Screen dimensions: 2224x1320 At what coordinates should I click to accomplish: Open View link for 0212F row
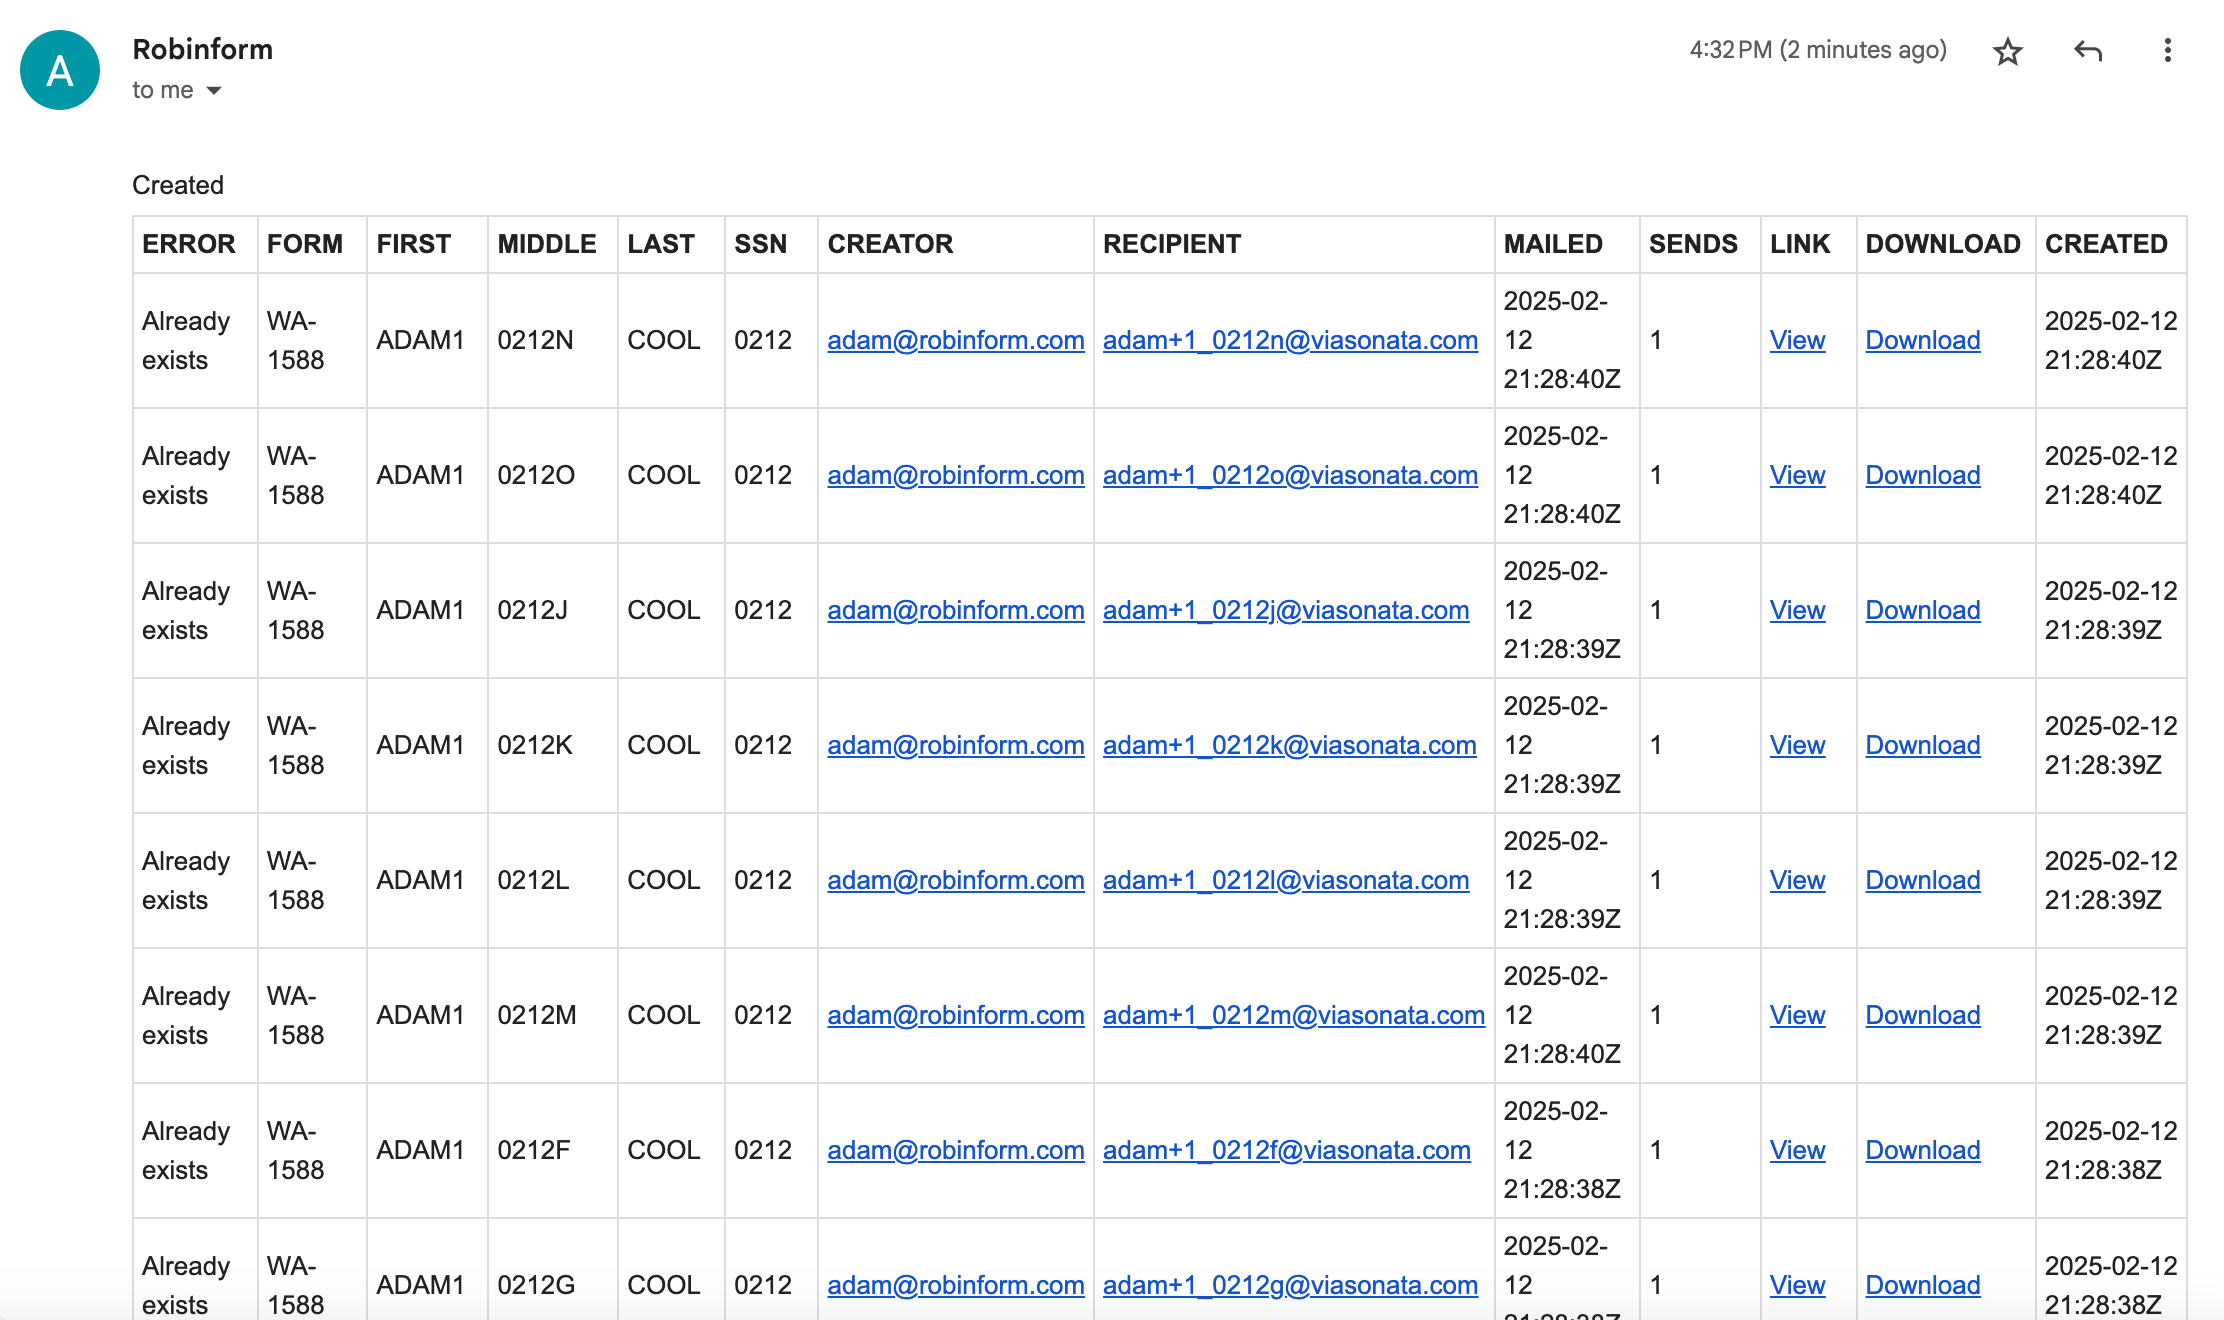pyautogui.click(x=1797, y=1150)
